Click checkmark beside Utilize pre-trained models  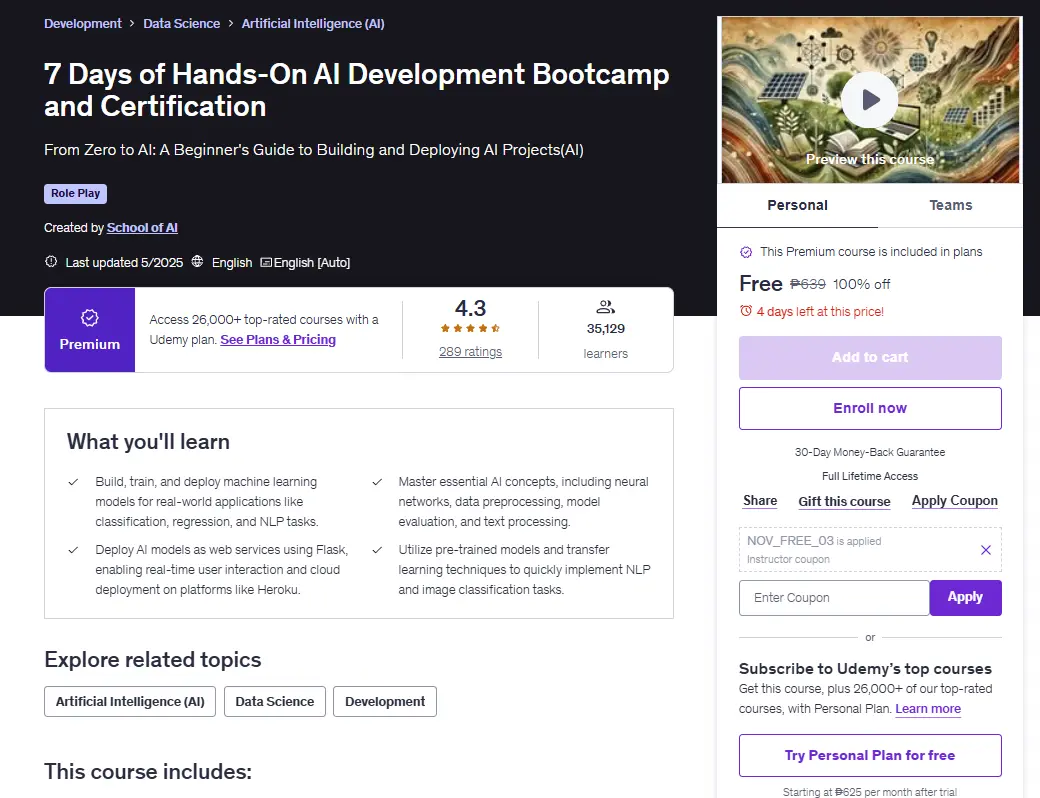(377, 550)
